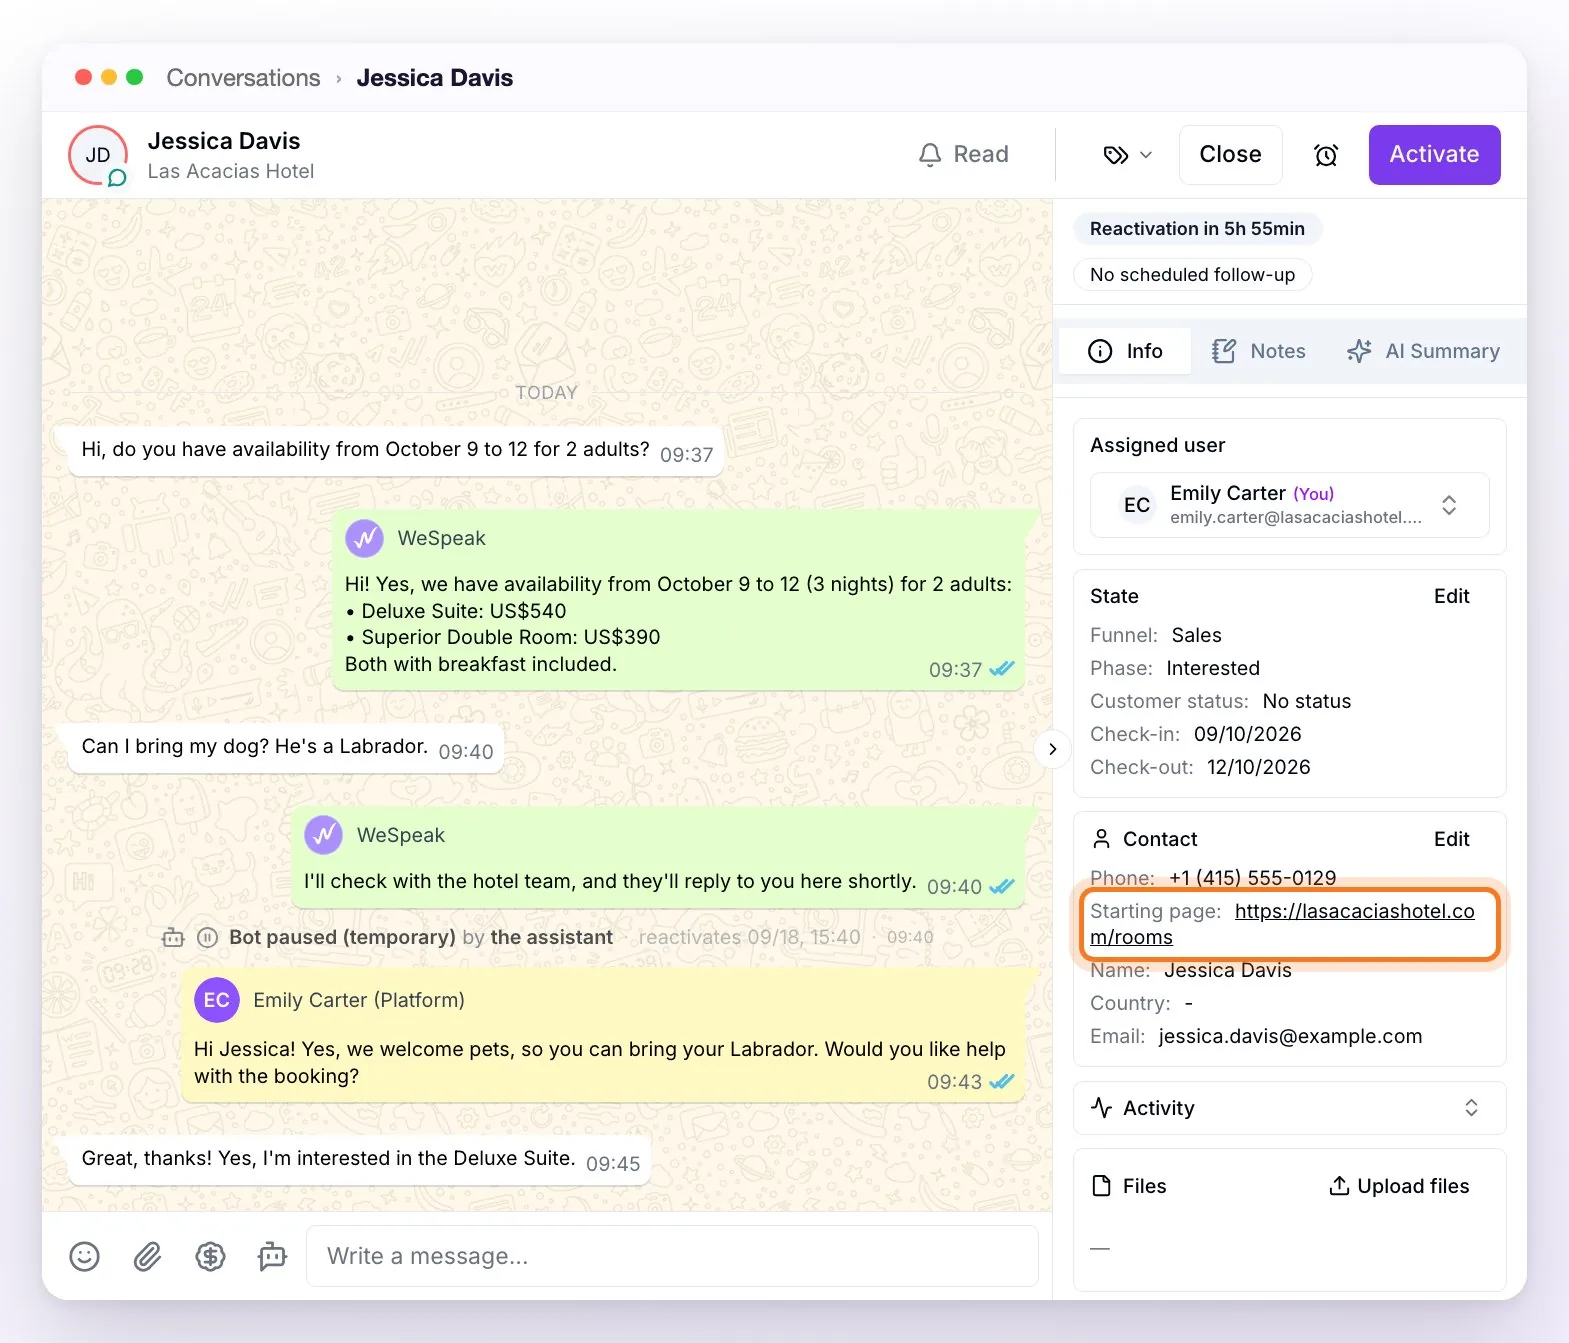Click the bell Read button
Viewport: 1569px width, 1343px height.
point(963,154)
